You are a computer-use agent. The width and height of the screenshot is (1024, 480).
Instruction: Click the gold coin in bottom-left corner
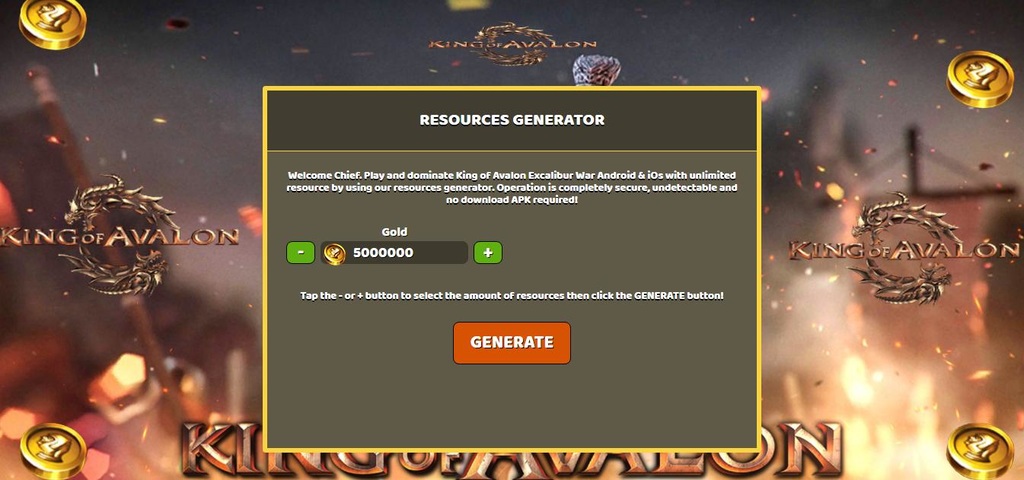pos(53,451)
